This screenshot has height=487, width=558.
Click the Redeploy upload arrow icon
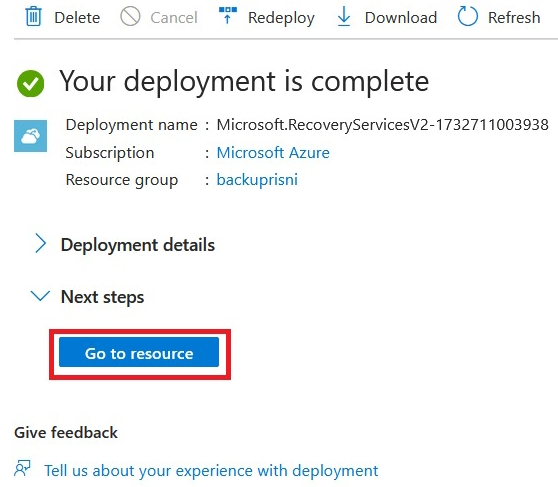click(x=228, y=15)
